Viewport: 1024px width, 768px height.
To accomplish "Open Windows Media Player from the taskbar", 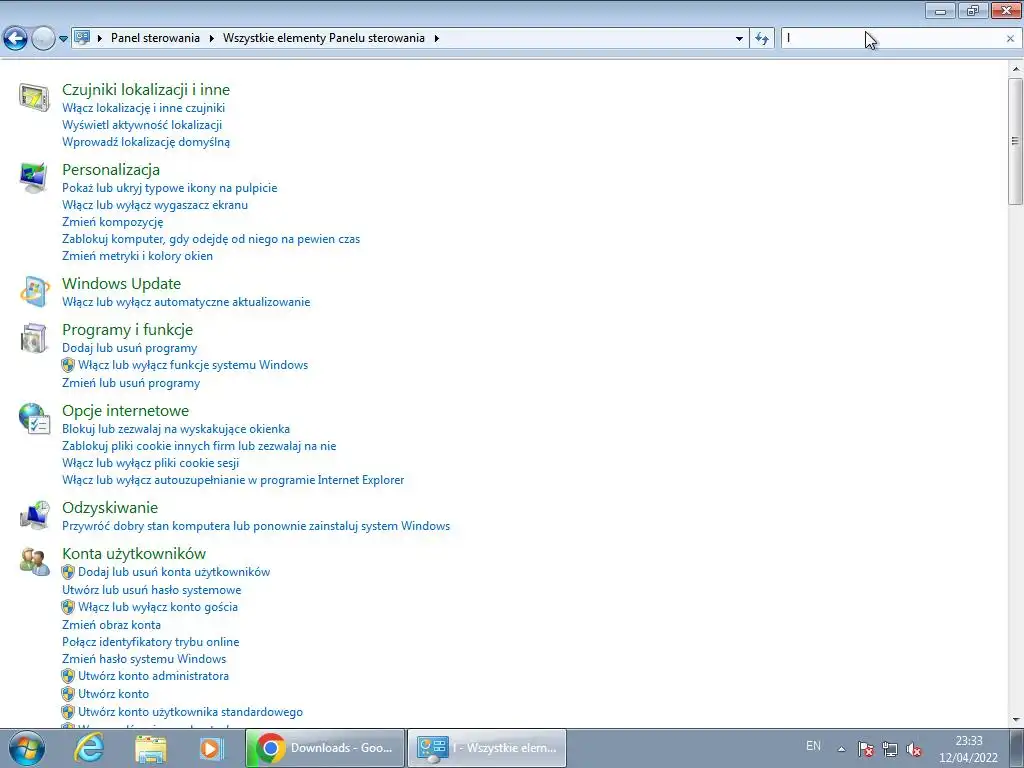I will (211, 748).
